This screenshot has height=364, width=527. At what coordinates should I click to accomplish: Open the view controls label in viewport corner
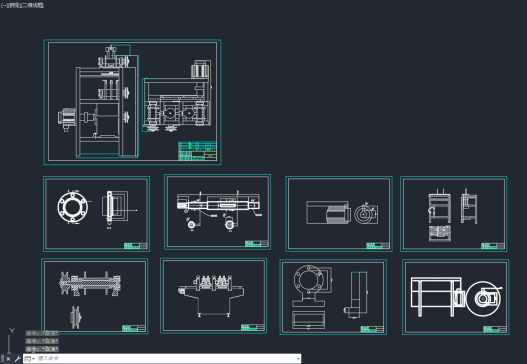click(x=12, y=5)
